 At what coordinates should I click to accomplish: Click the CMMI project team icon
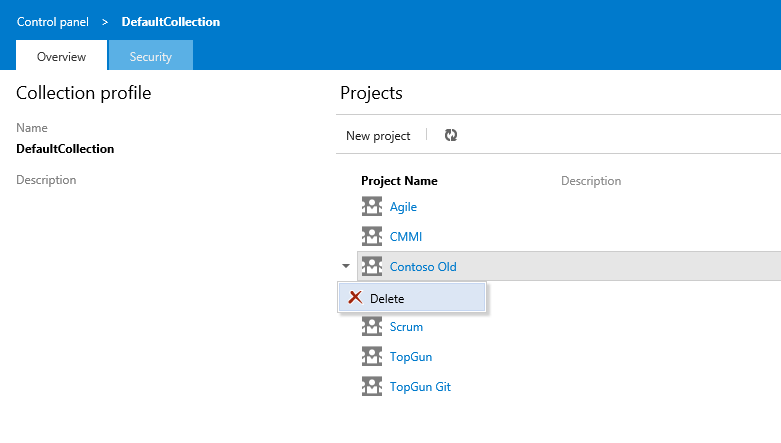[x=372, y=236]
